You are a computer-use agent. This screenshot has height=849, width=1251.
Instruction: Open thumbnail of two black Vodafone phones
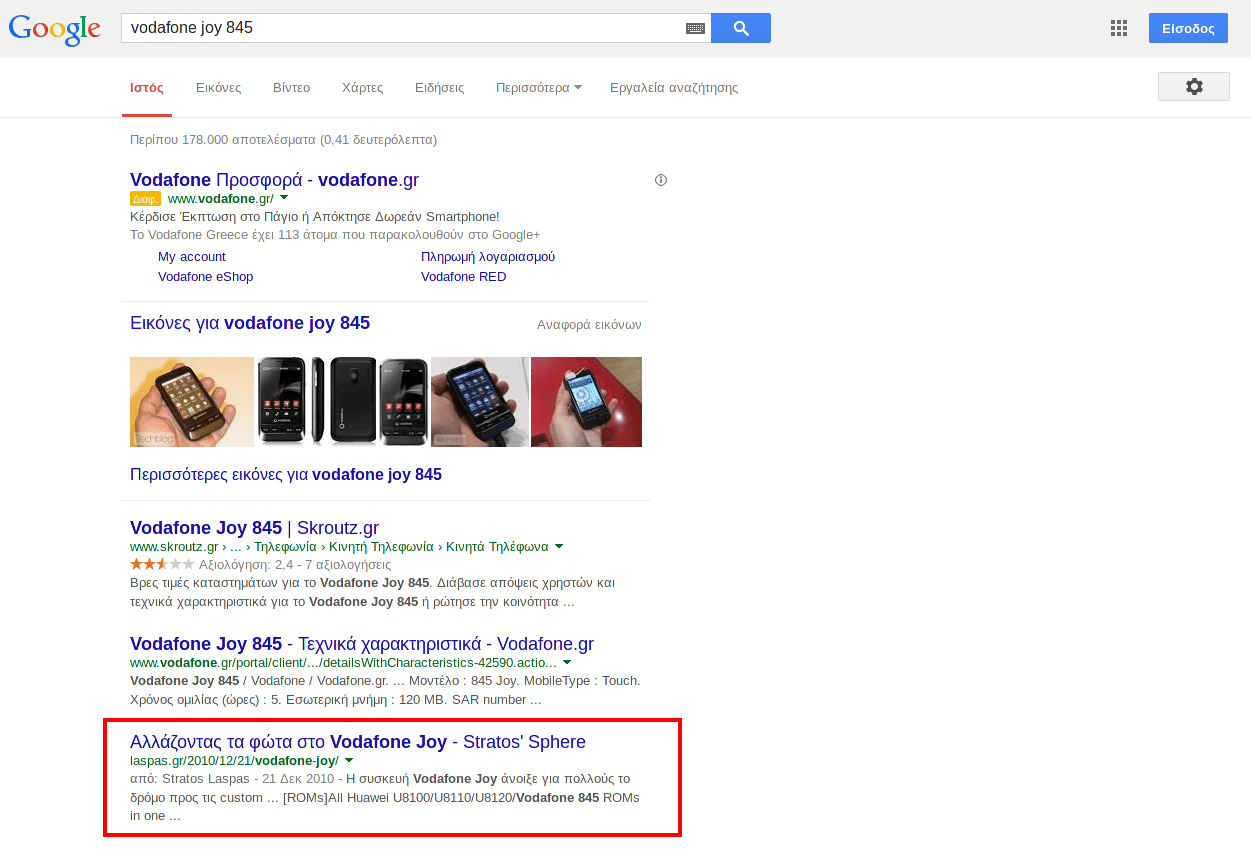point(318,401)
